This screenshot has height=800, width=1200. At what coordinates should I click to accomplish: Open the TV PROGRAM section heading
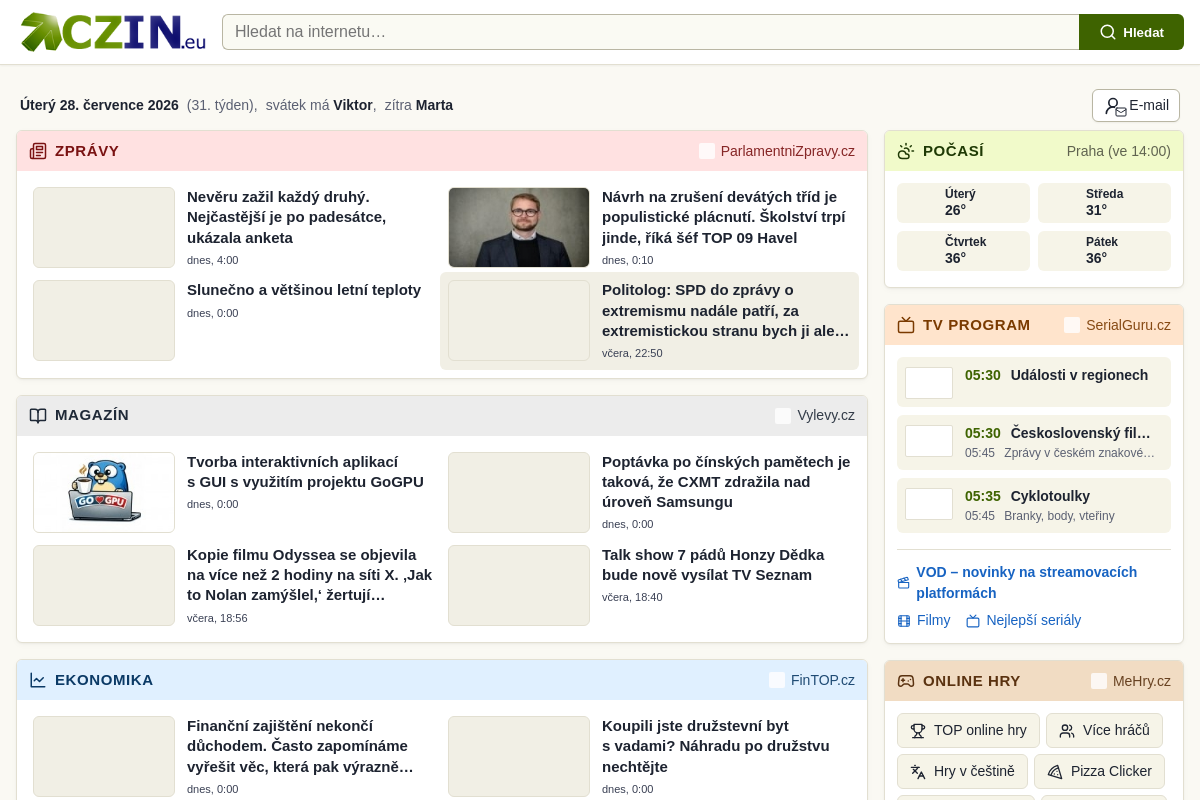point(976,325)
